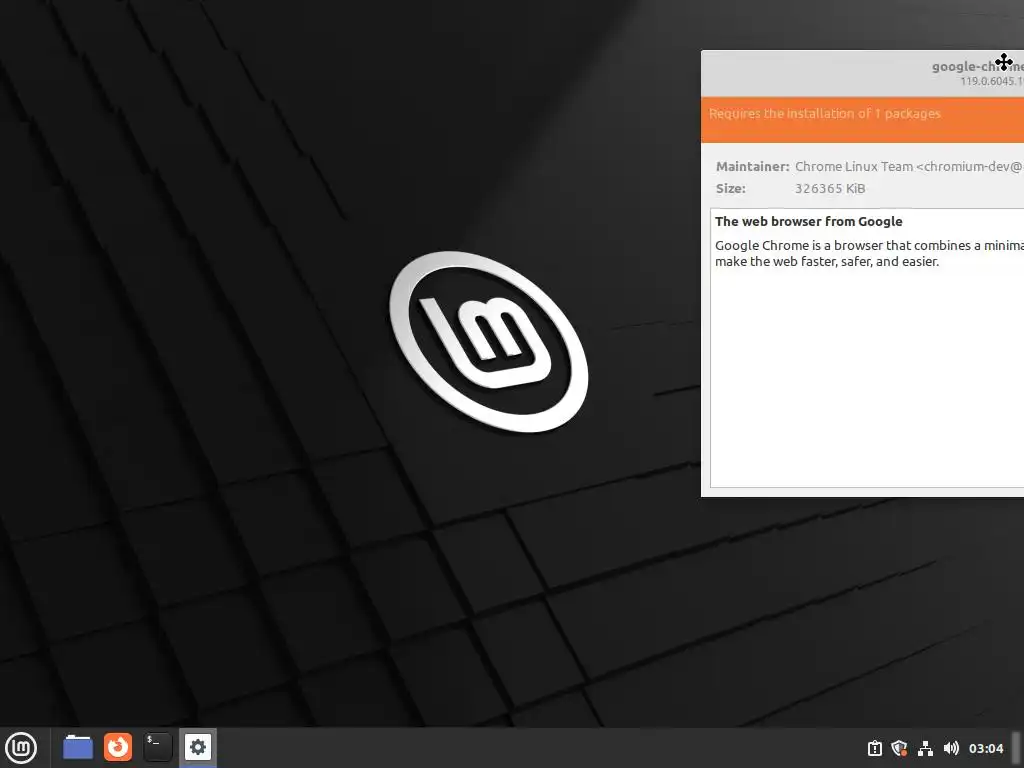Click the Google Chrome description paragraph
Image resolution: width=1024 pixels, height=768 pixels.
pyautogui.click(x=869, y=253)
